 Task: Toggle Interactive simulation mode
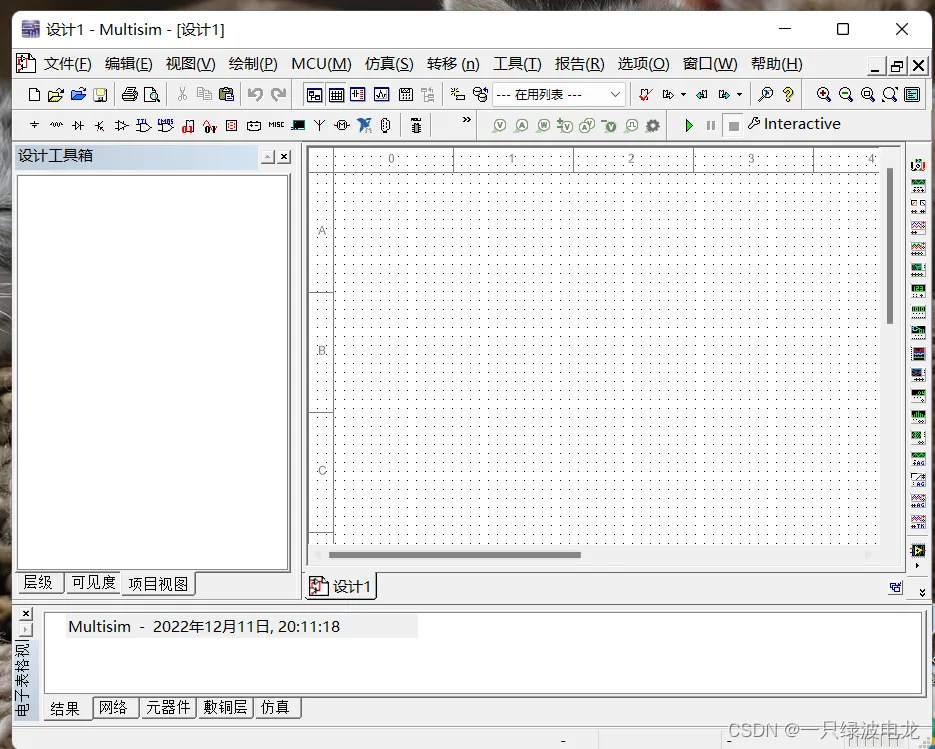pyautogui.click(x=797, y=124)
